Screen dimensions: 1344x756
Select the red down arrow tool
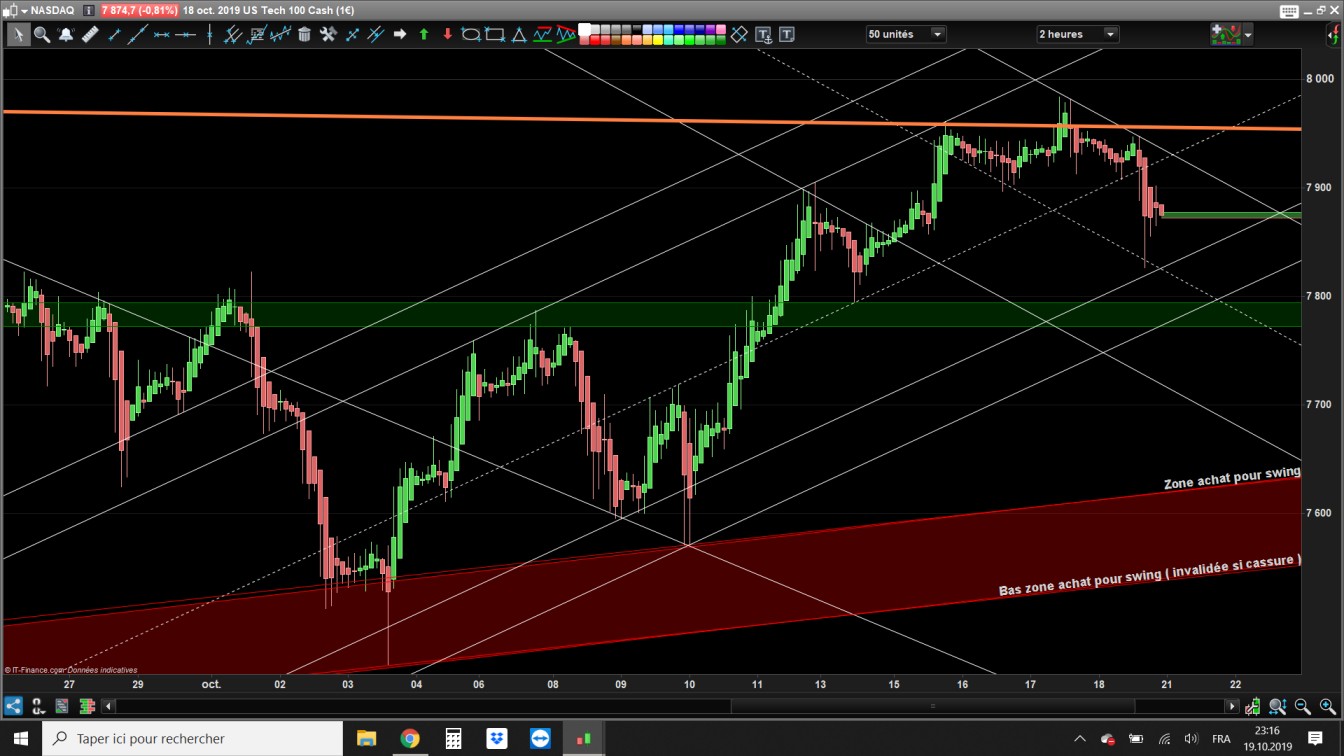tap(447, 34)
